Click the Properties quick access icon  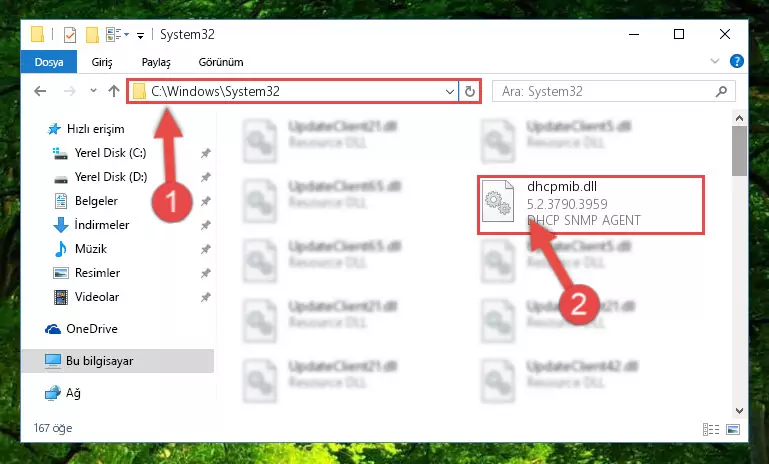click(70, 35)
